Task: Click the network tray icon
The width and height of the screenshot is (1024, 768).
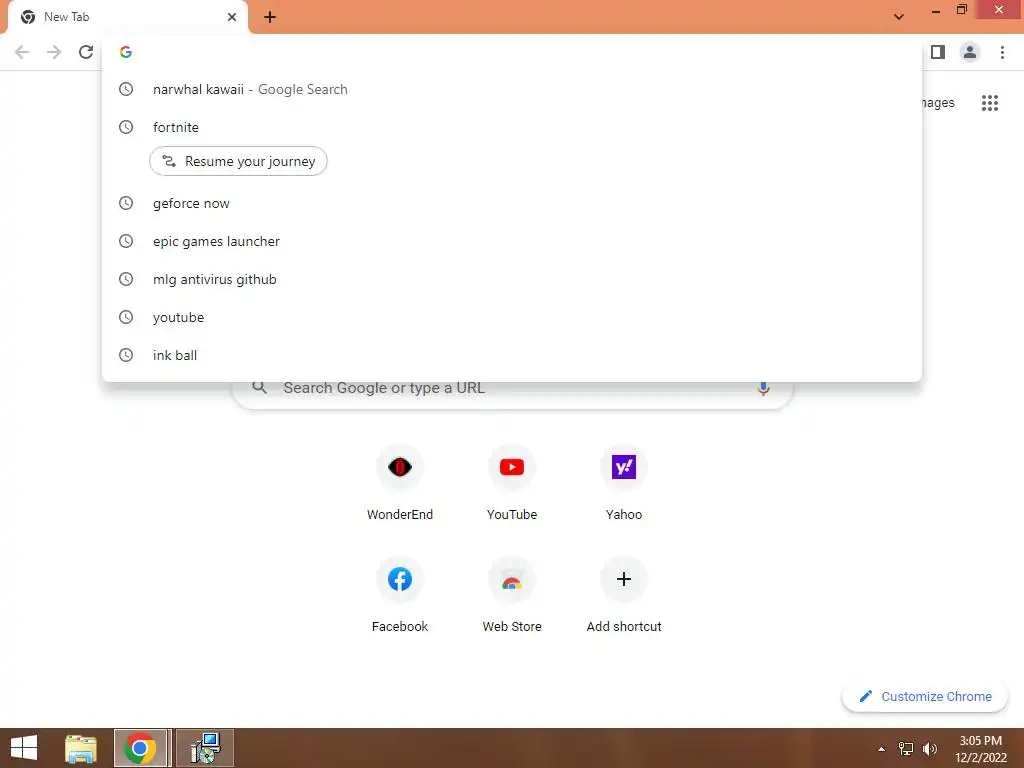Action: 906,749
